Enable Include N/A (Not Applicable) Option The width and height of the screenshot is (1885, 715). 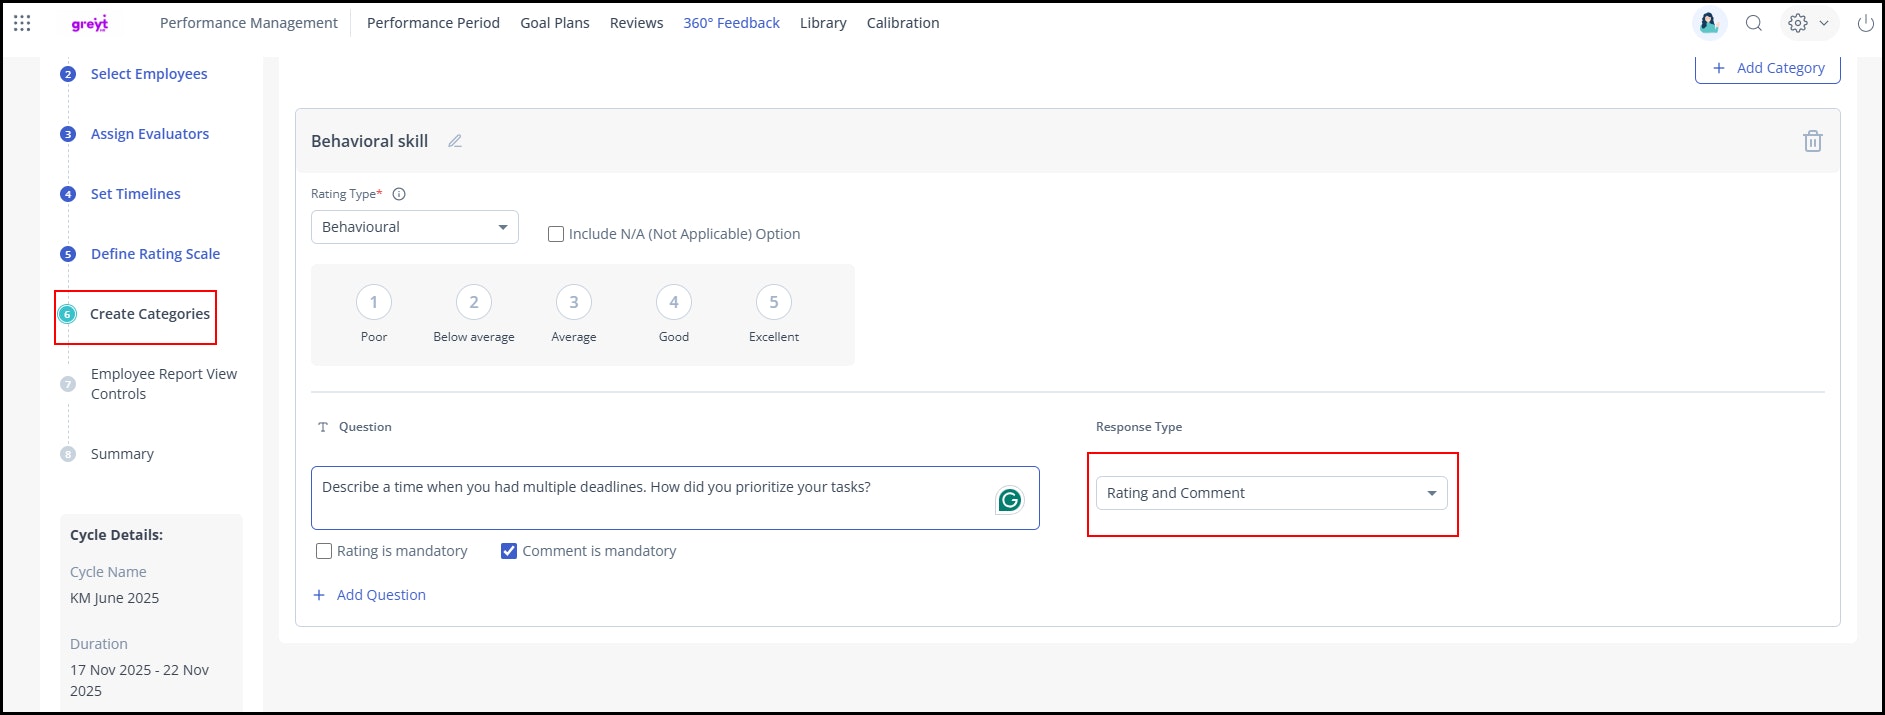(x=556, y=234)
